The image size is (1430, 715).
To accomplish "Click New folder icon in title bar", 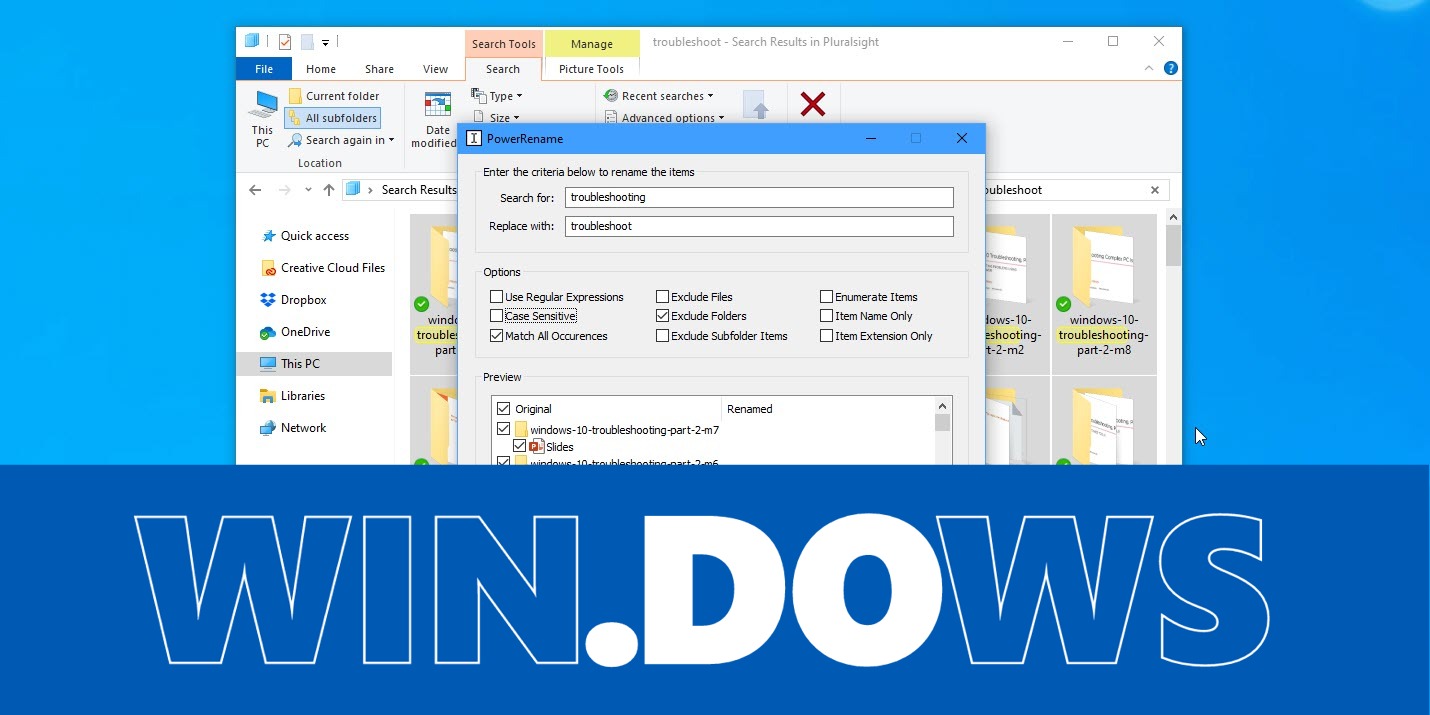I will click(x=307, y=42).
